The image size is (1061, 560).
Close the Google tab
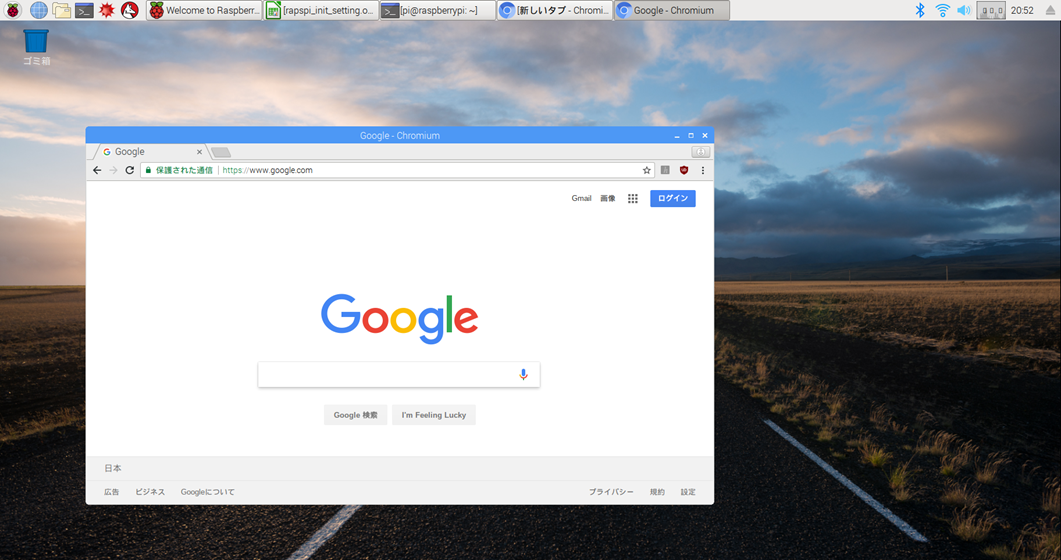[199, 152]
